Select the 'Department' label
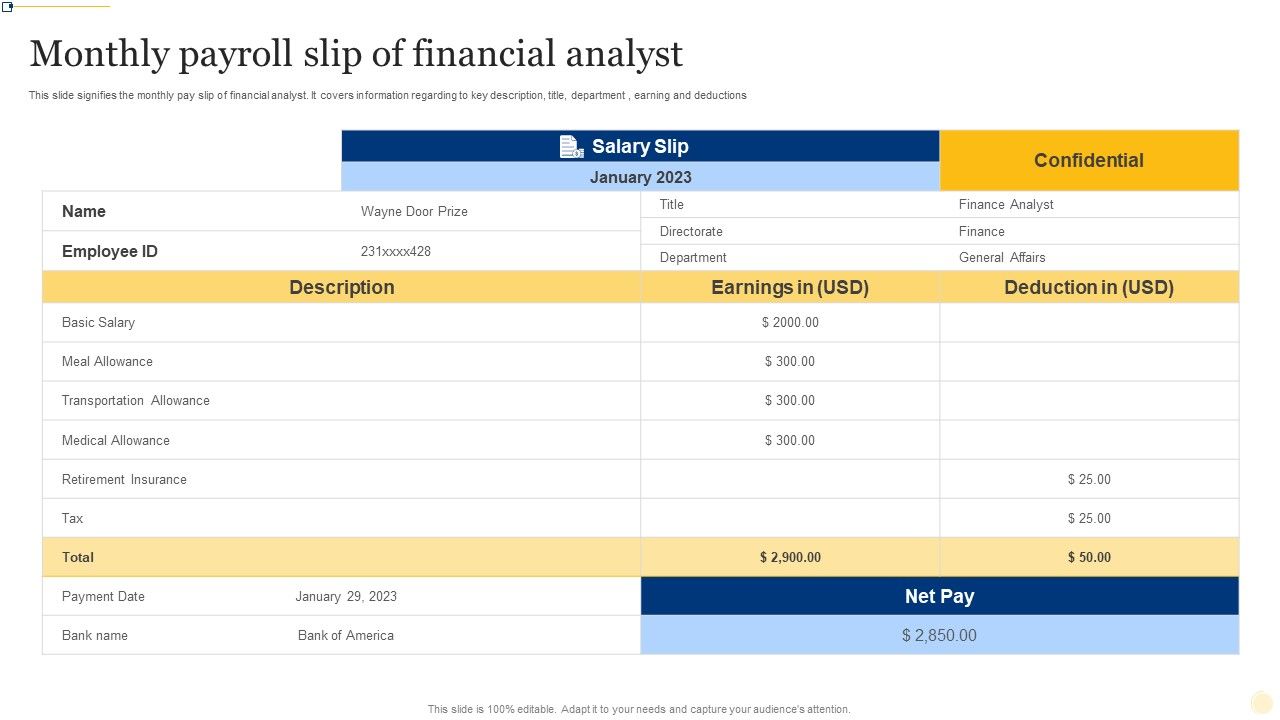 (693, 257)
